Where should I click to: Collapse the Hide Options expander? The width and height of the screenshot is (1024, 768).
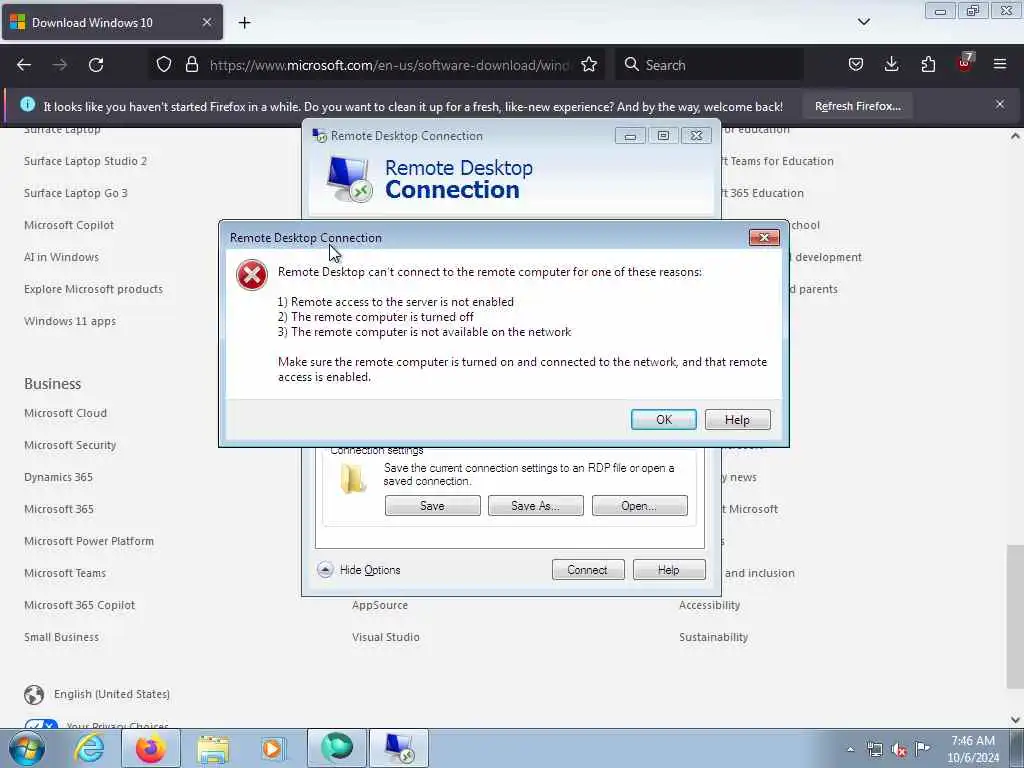click(359, 569)
